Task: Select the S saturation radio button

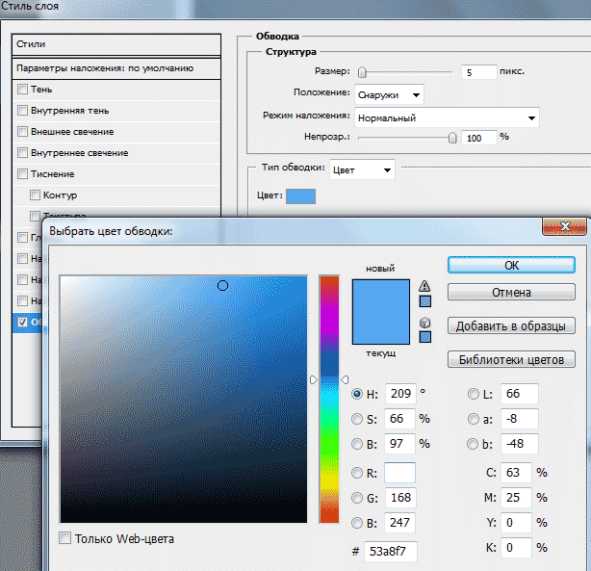Action: (357, 419)
